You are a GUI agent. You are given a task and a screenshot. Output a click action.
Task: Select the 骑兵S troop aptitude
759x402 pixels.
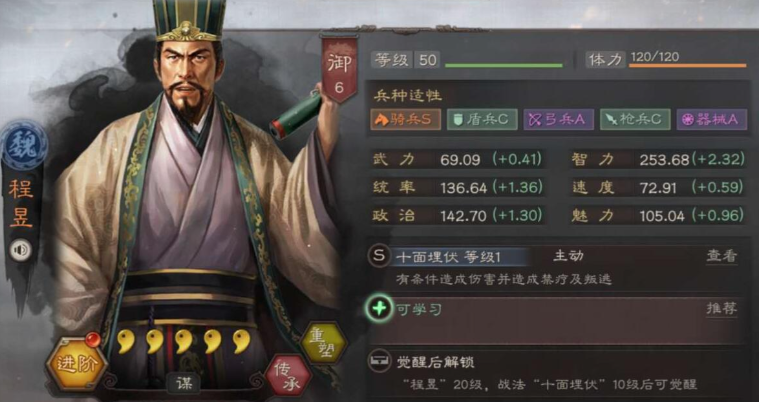(x=406, y=120)
